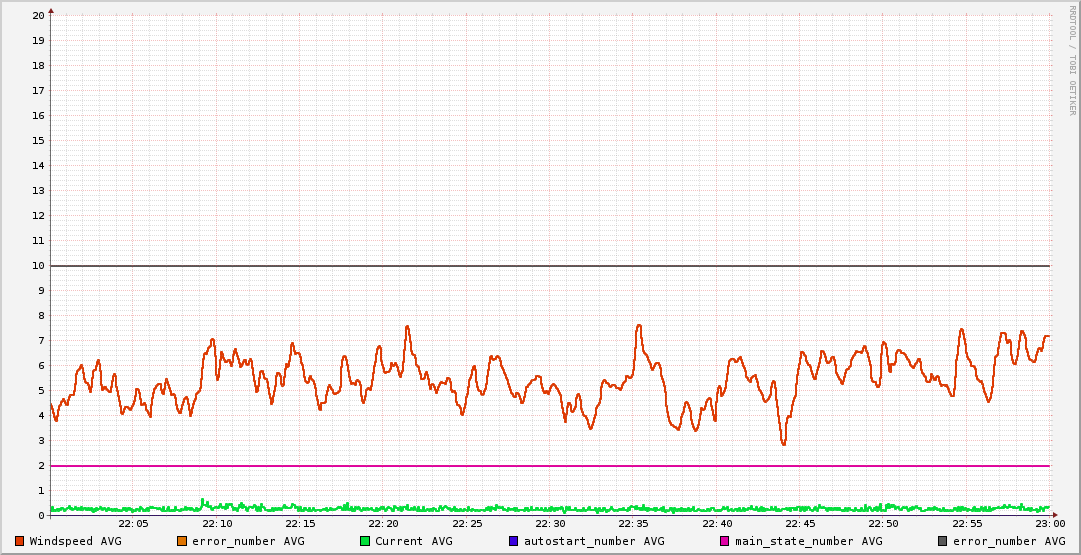Click the dark gray error_number legend swatch

(943, 541)
